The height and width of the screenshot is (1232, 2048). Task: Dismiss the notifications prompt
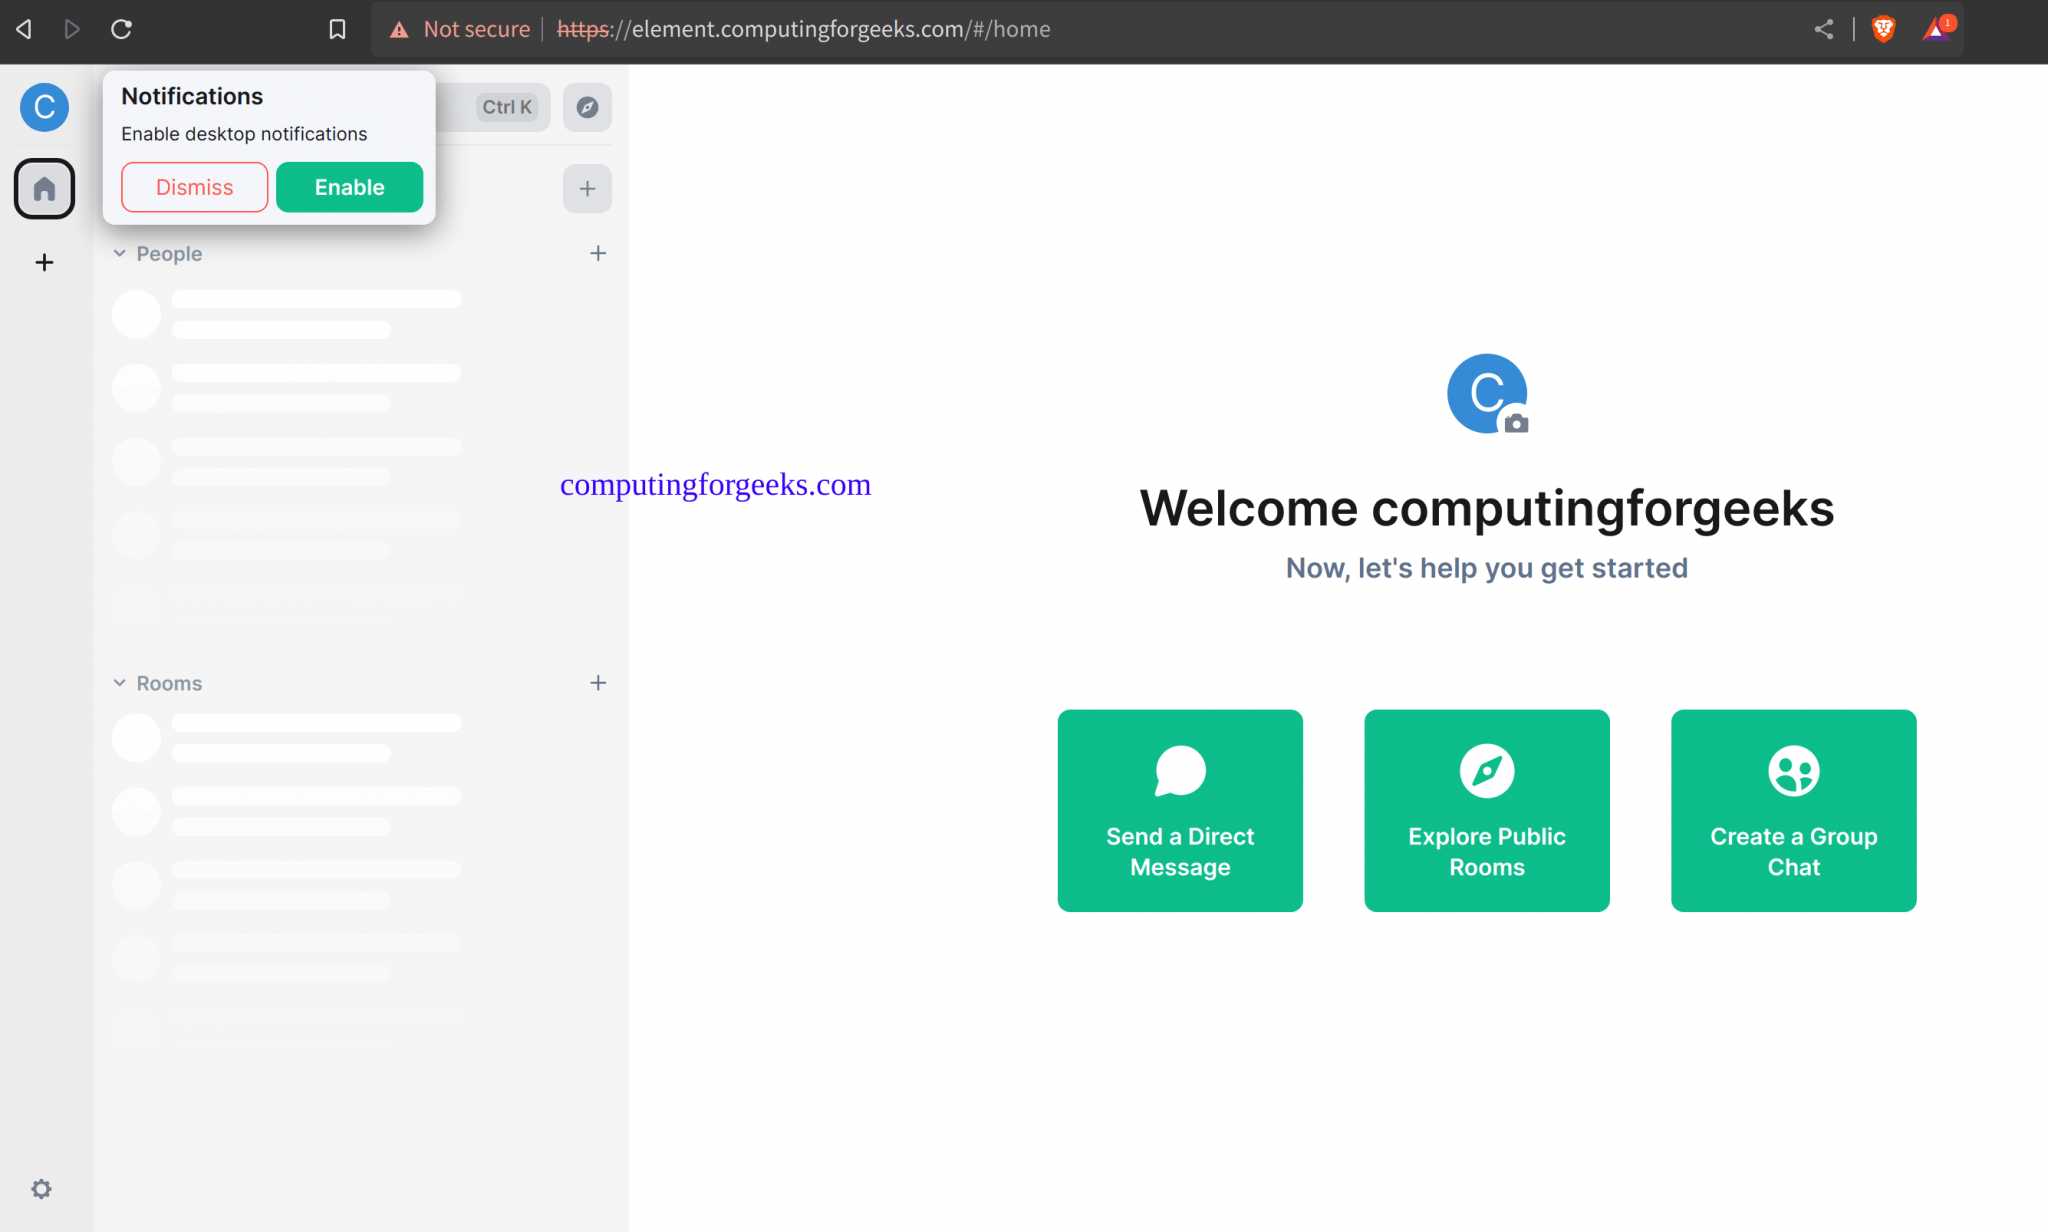click(x=194, y=187)
